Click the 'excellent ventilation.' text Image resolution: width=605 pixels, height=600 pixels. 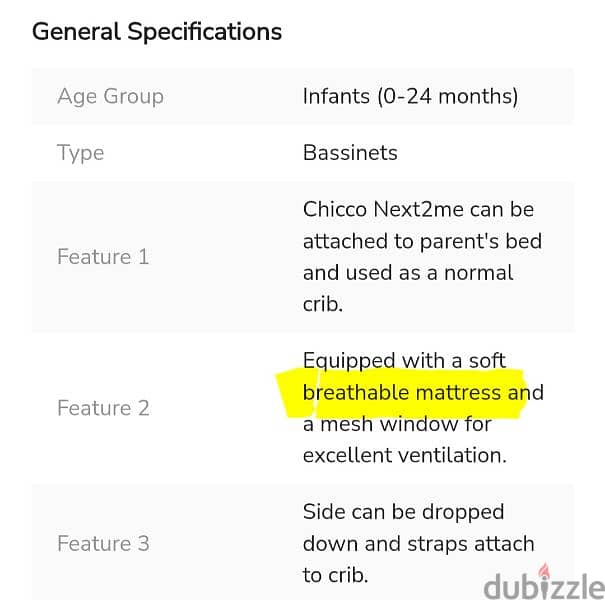(x=405, y=455)
